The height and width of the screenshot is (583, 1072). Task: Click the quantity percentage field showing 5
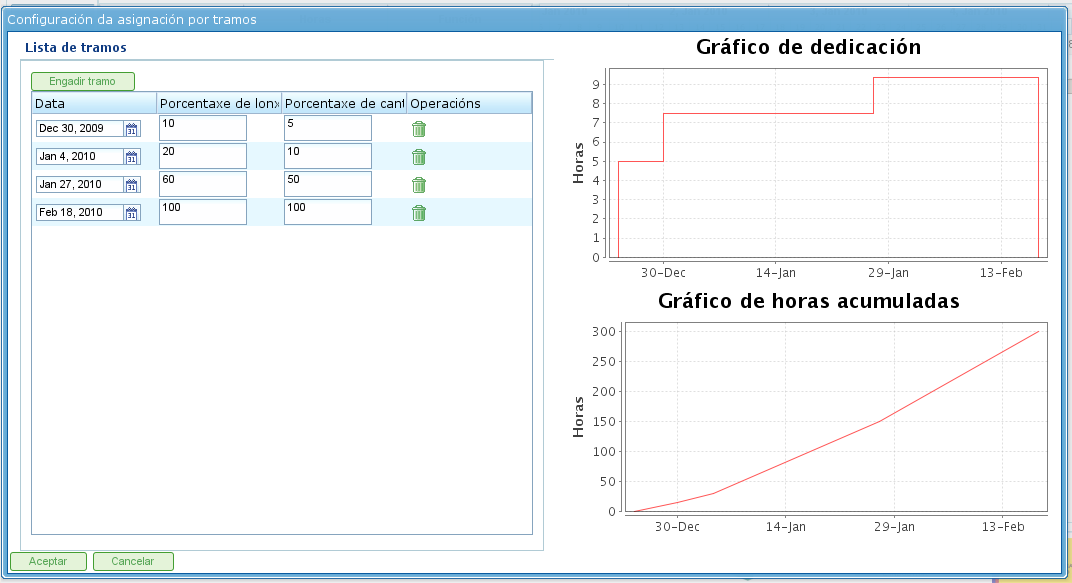327,128
